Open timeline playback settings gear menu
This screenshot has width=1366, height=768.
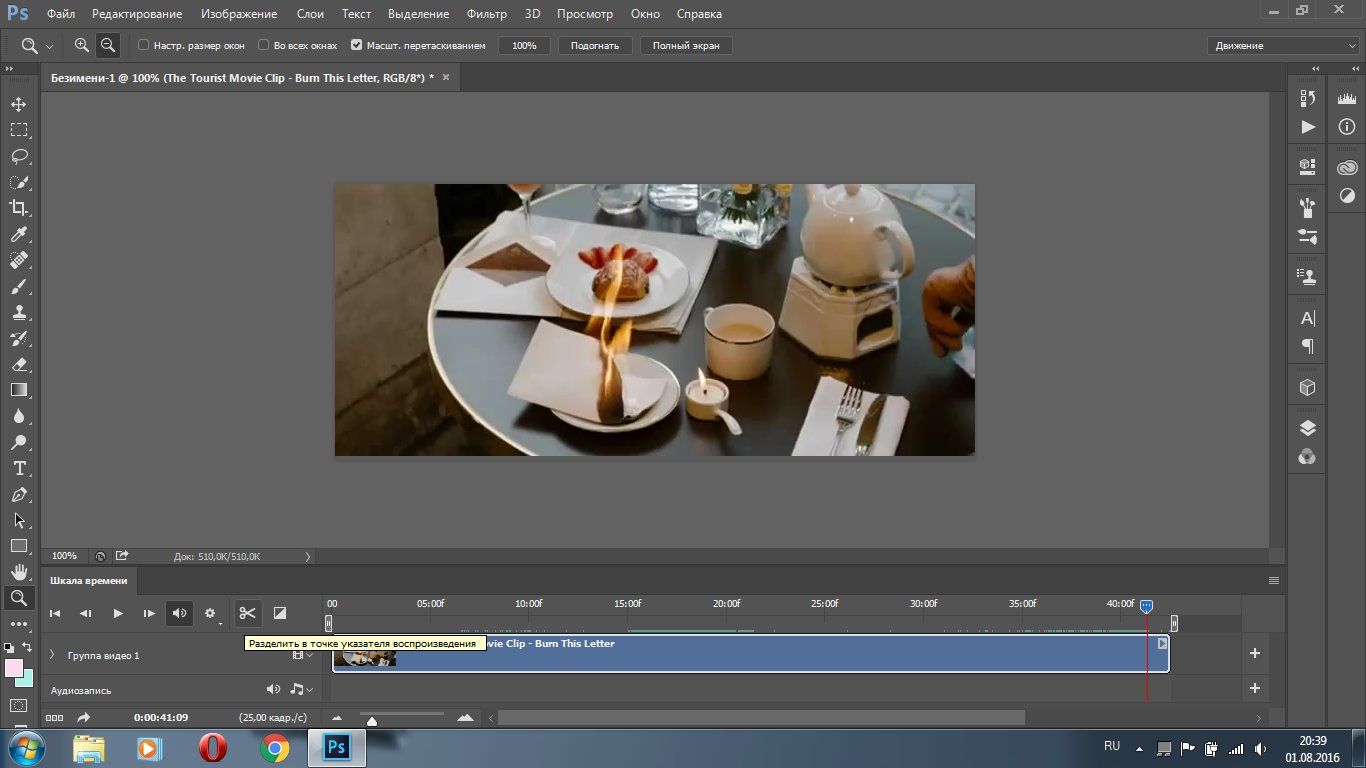pos(211,614)
